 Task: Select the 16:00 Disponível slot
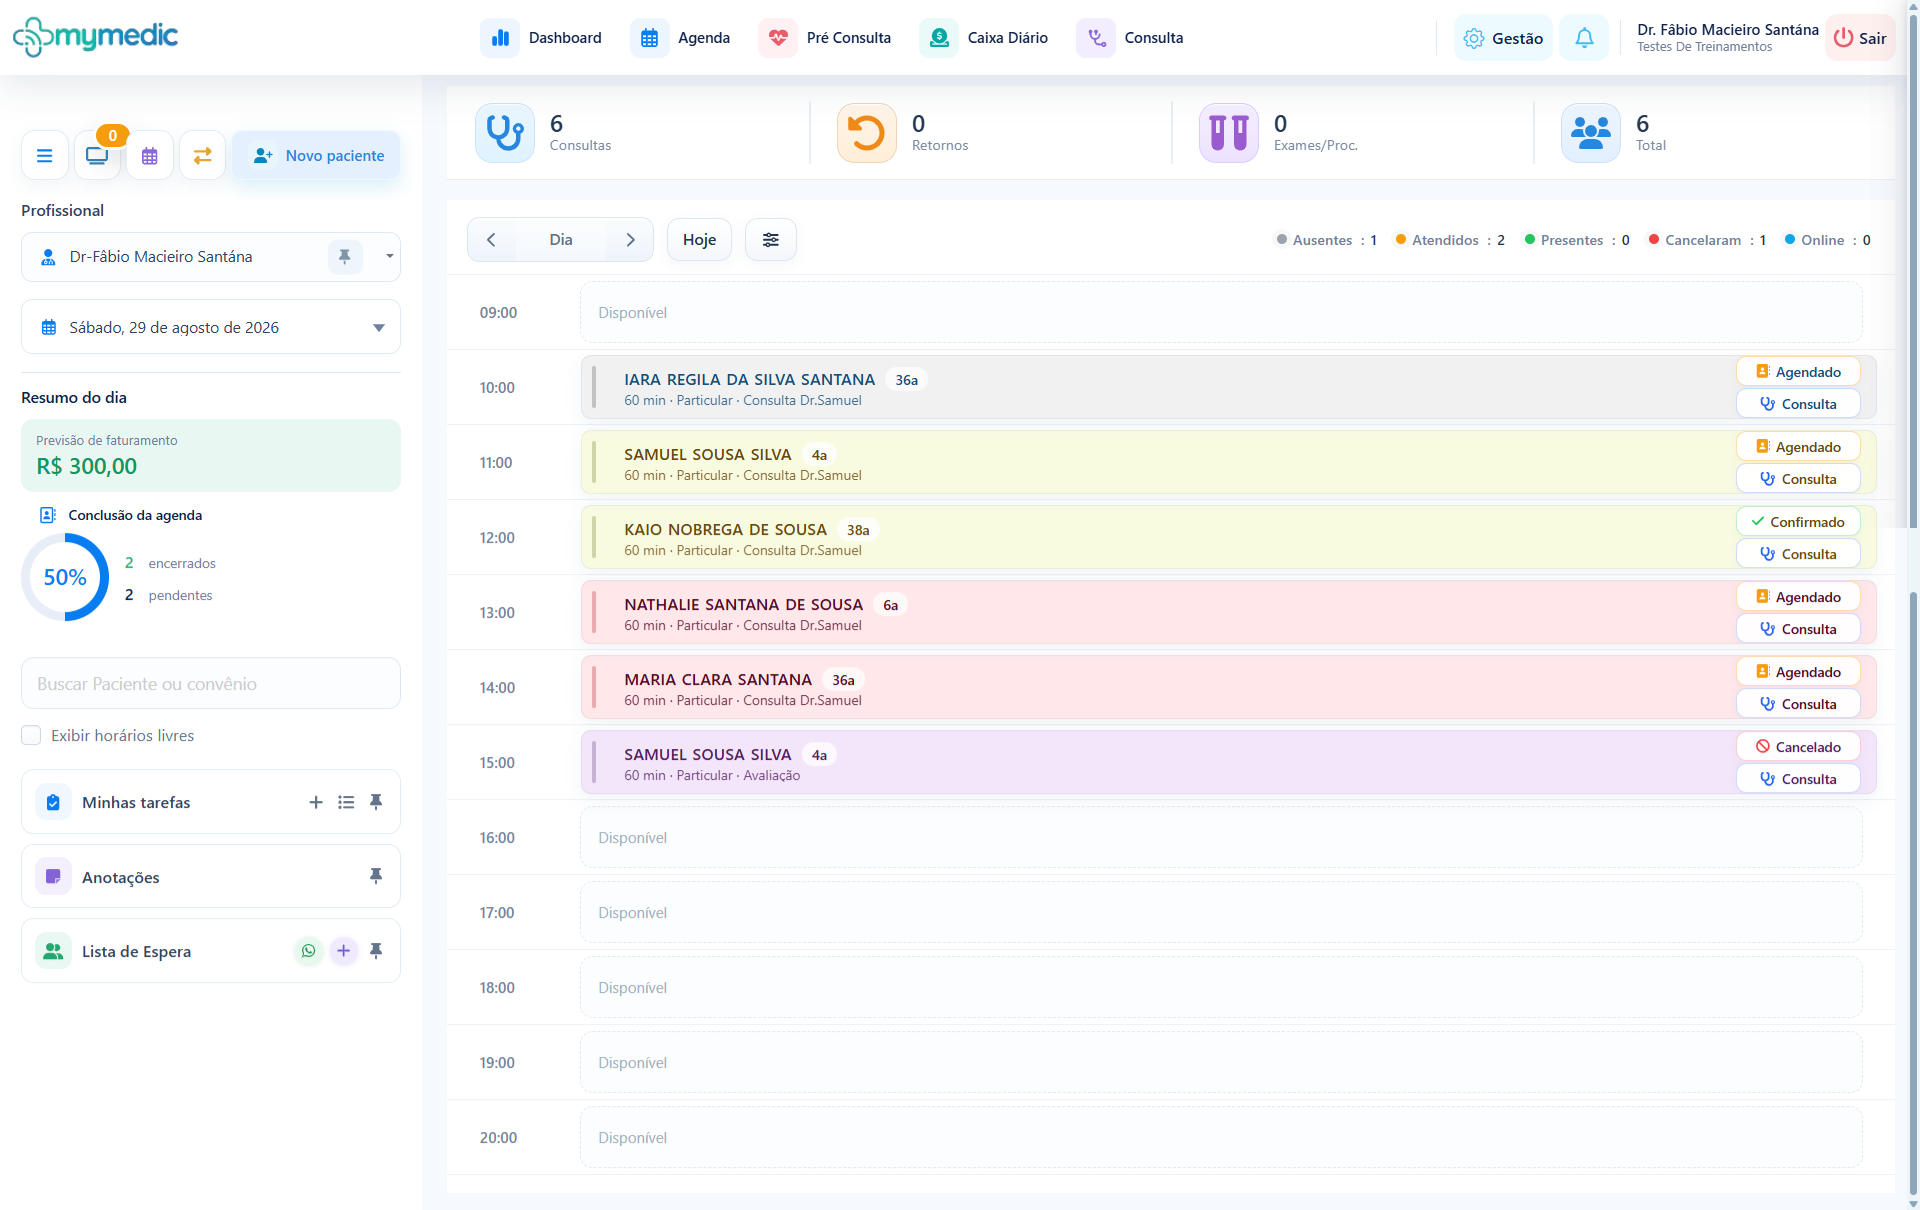(x=1221, y=838)
